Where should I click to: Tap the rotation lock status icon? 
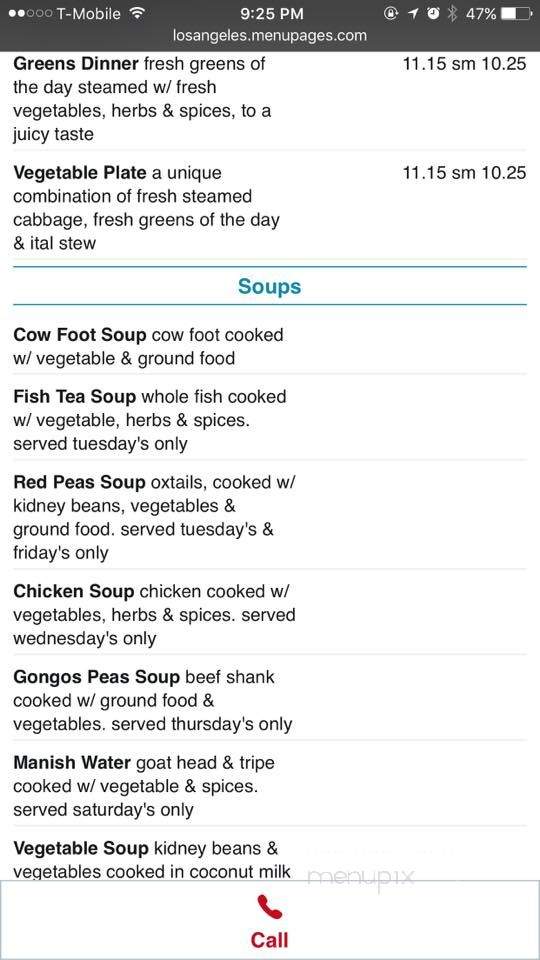tap(391, 13)
